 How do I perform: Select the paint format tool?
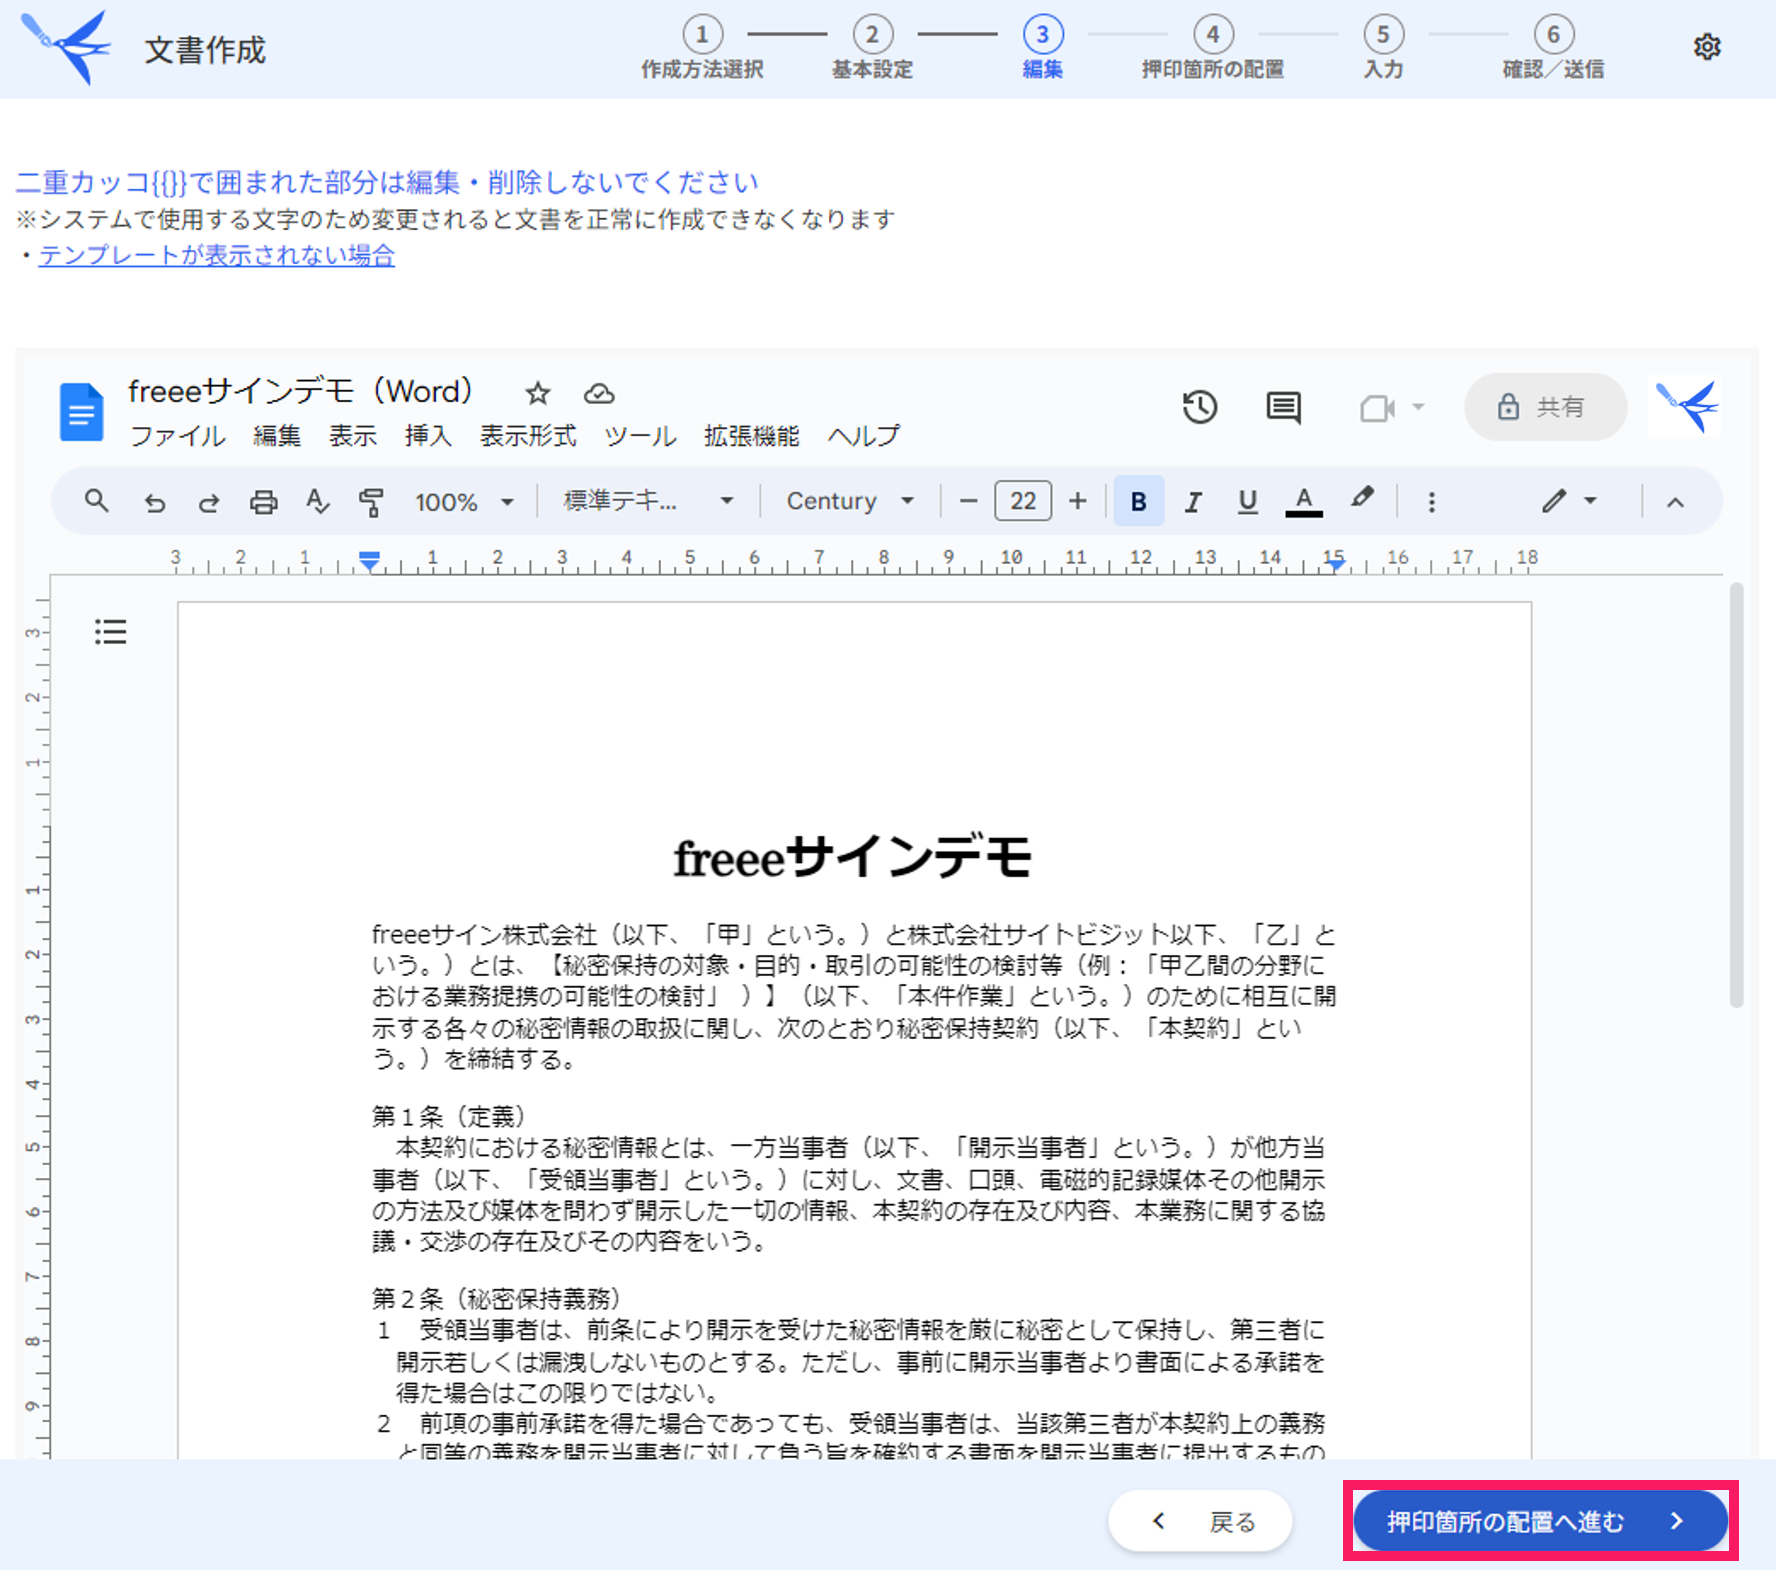tap(371, 502)
